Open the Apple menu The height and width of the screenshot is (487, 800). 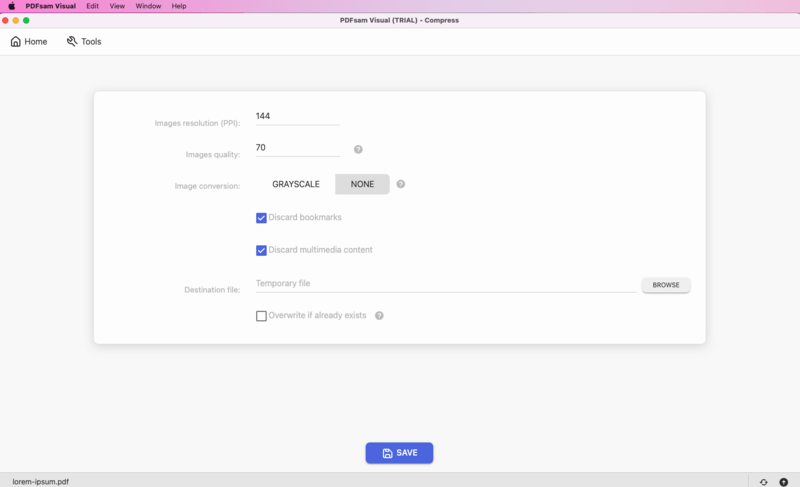11,6
